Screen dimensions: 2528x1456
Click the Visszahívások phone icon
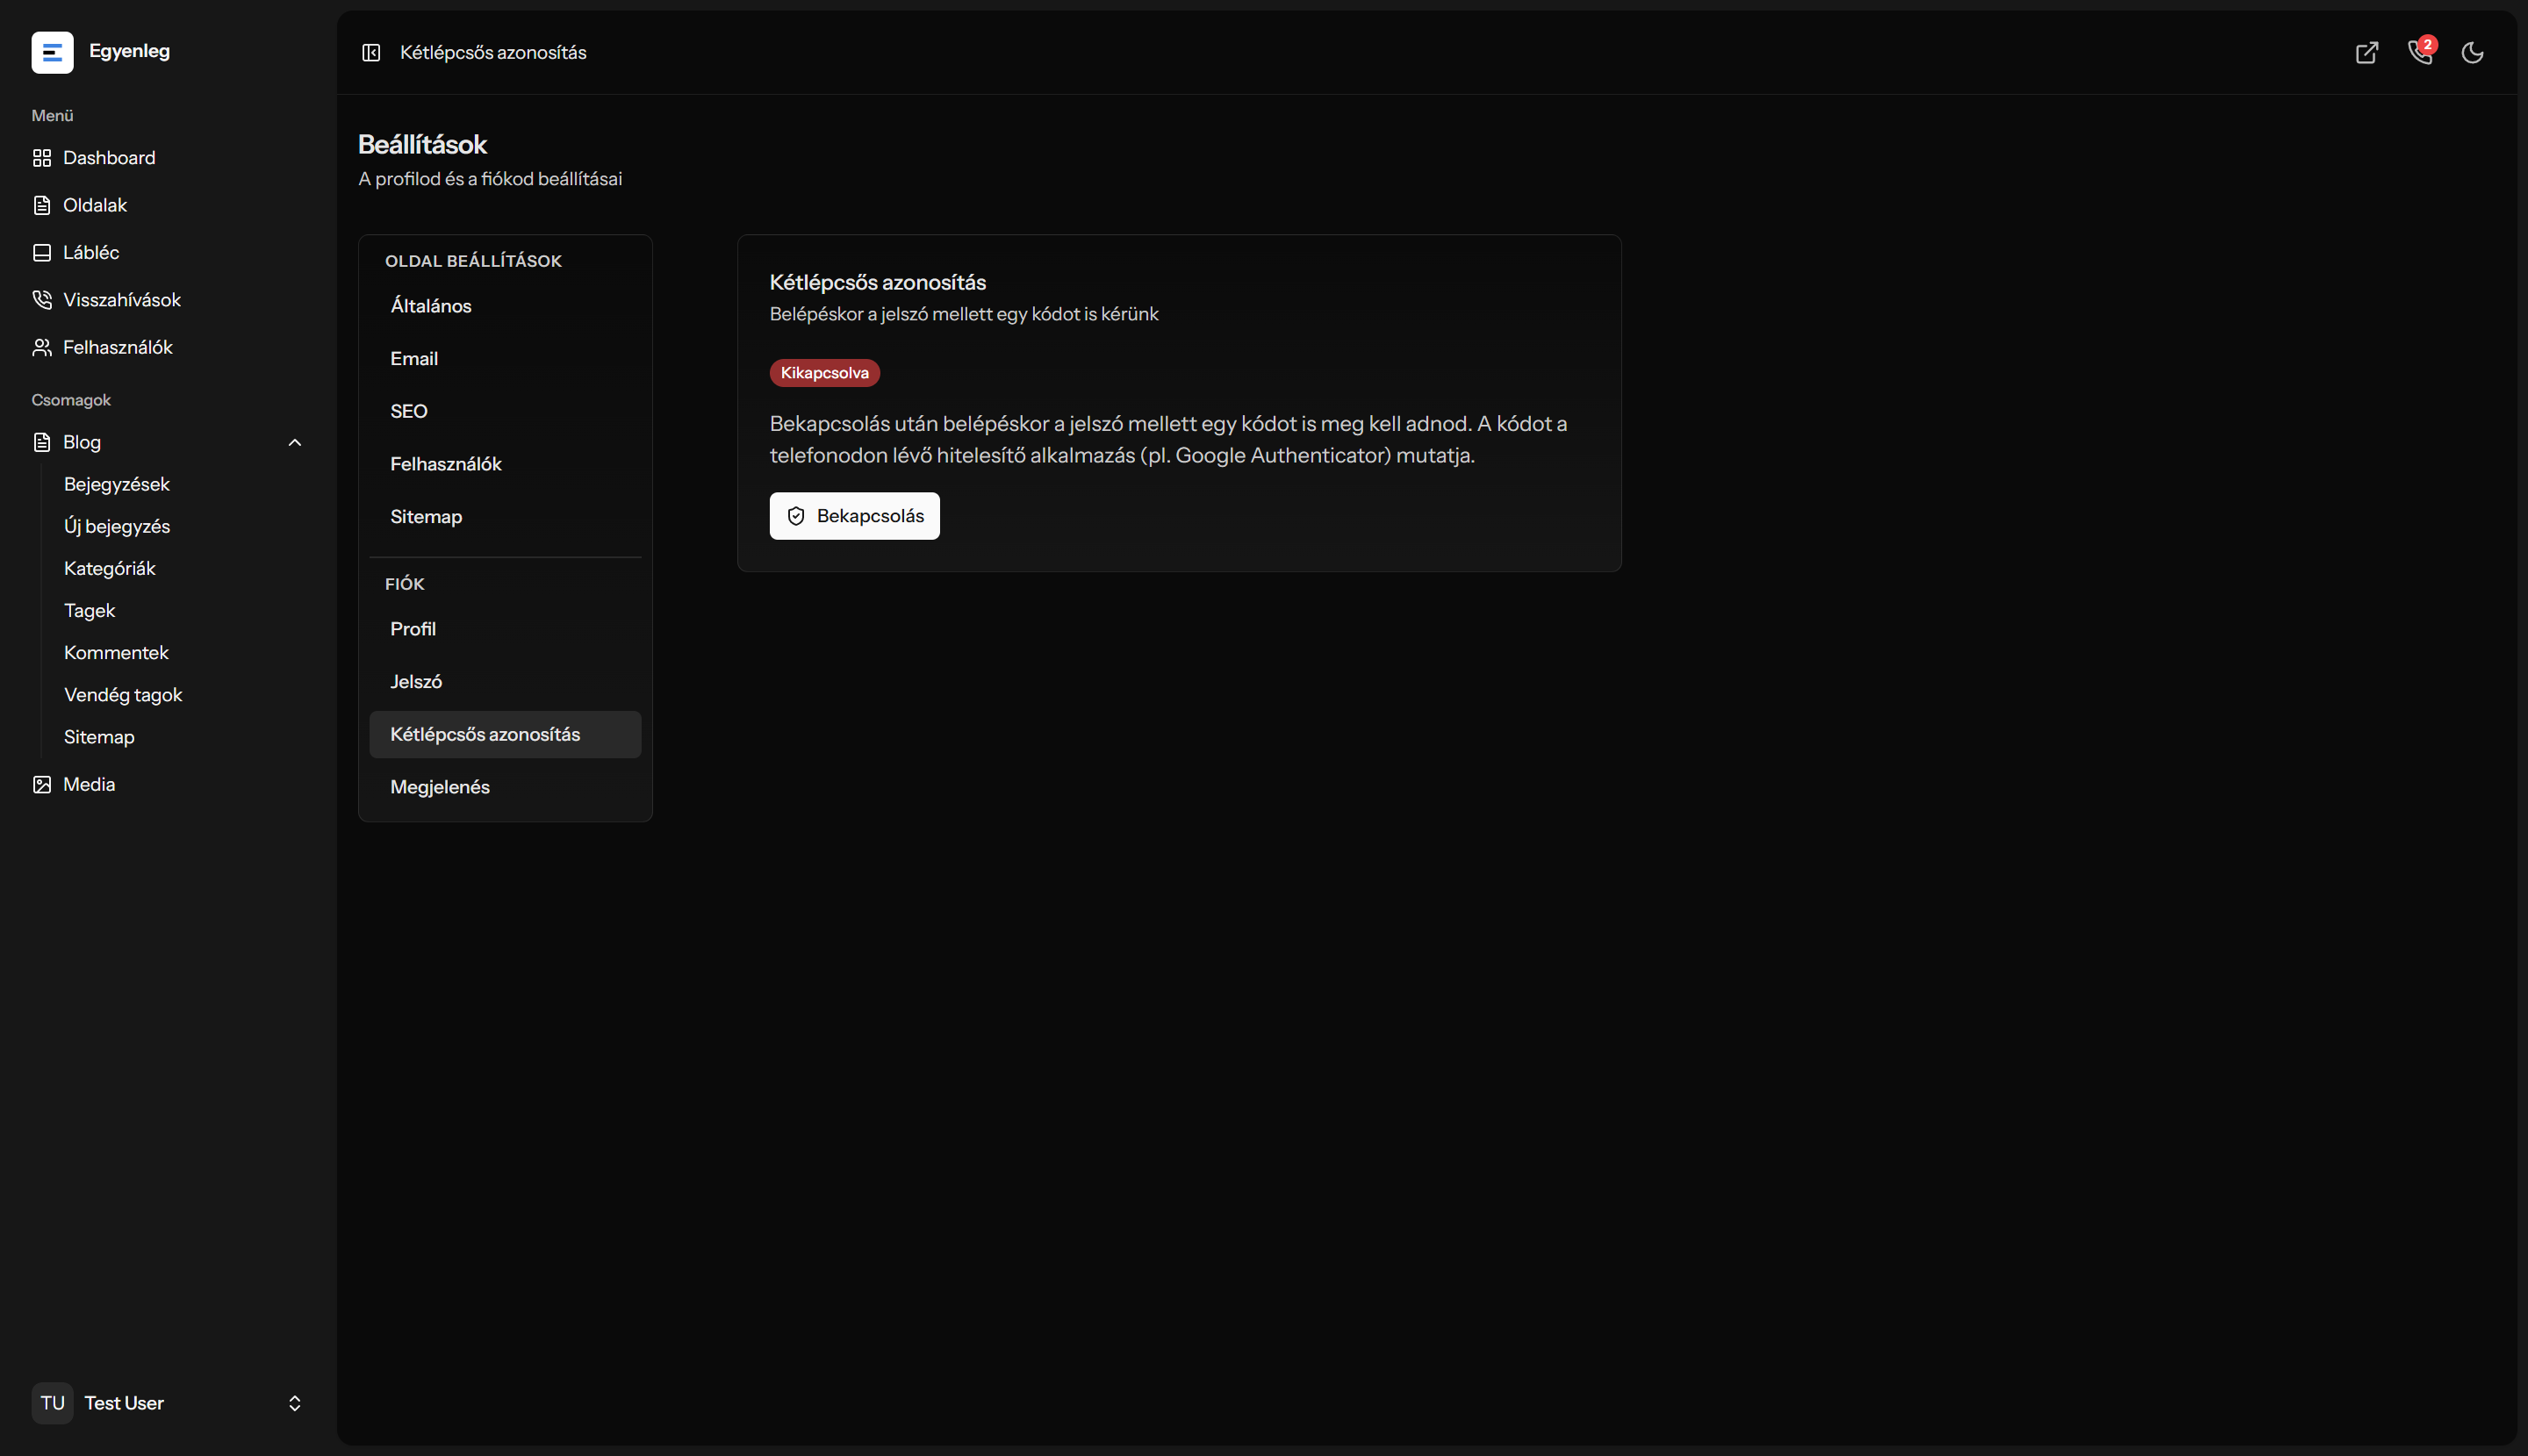click(x=42, y=300)
